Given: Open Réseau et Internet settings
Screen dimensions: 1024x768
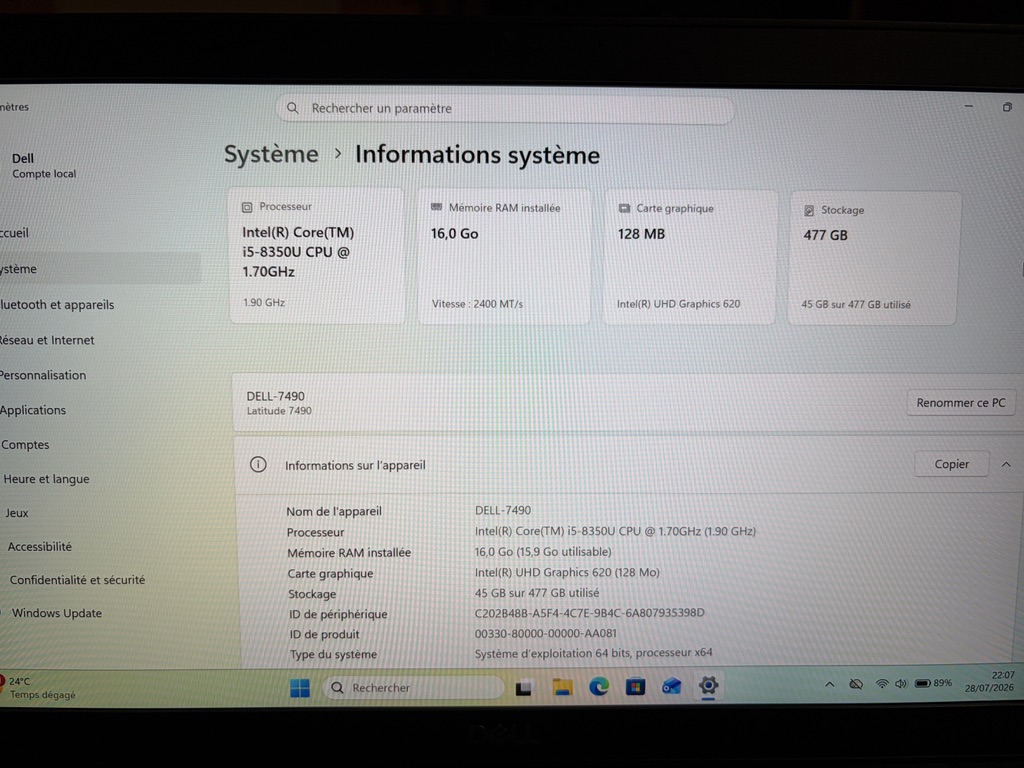Looking at the screenshot, I should (47, 340).
